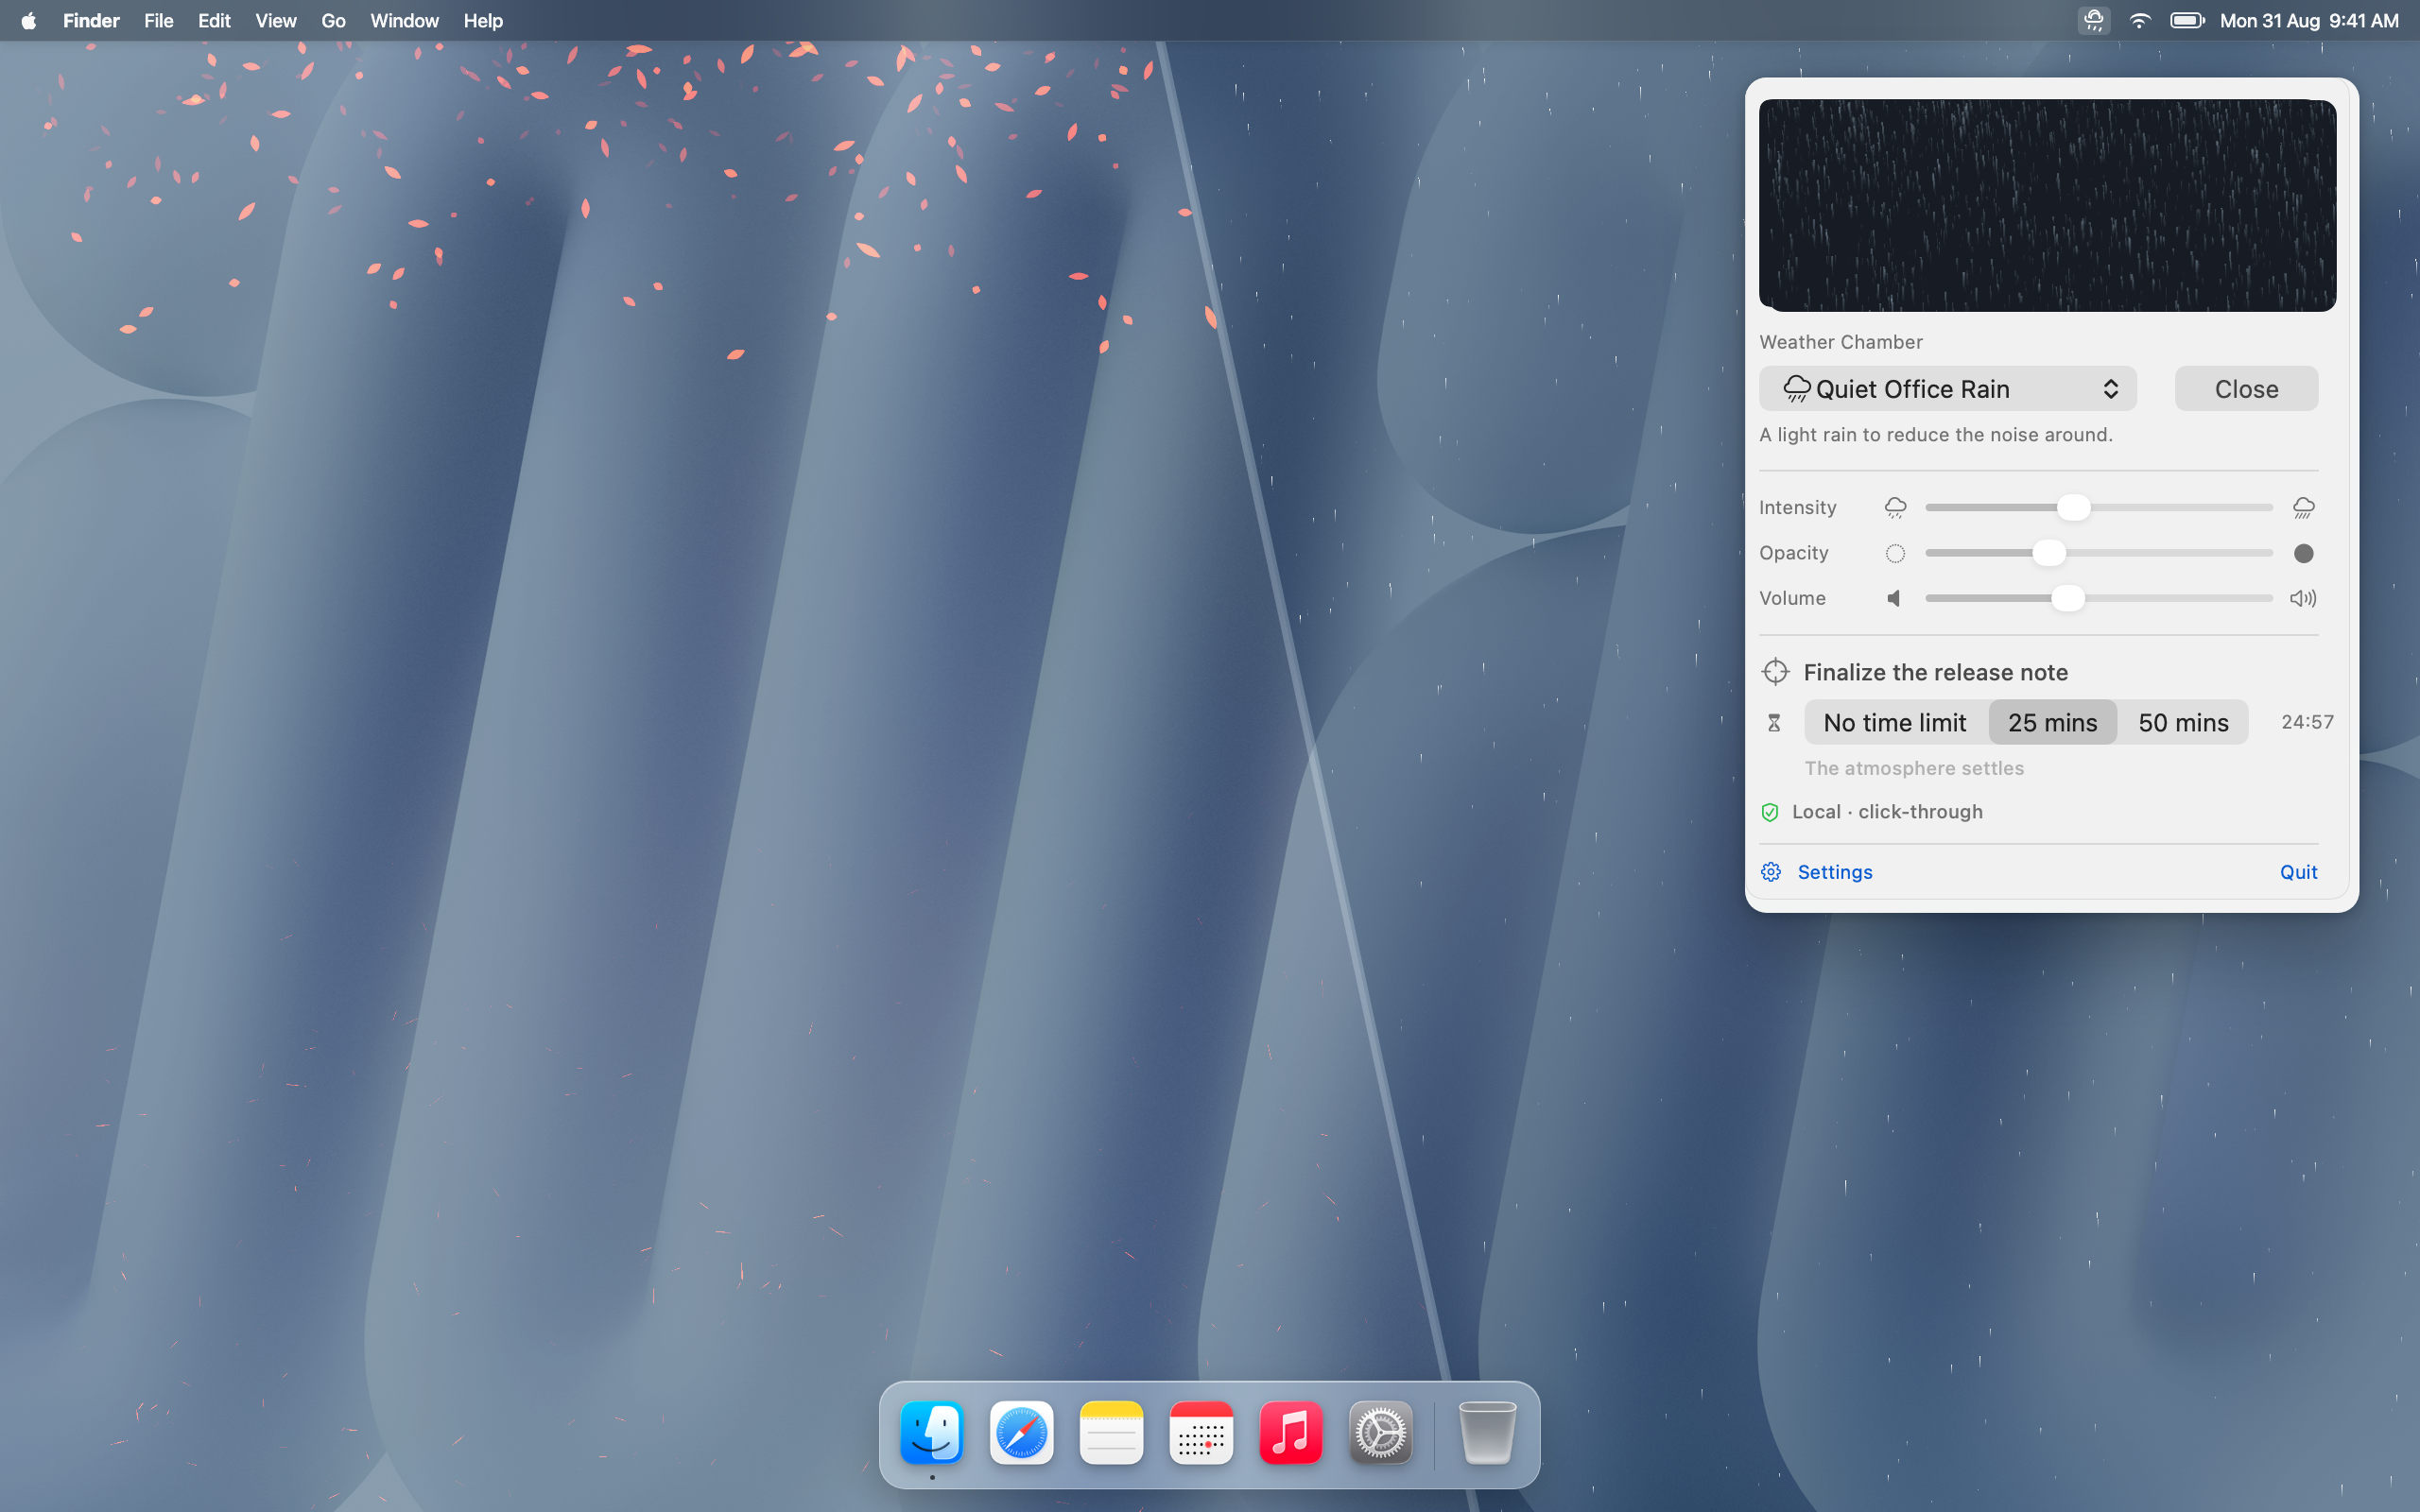Click the loud speaker icon beside Volume

coord(2303,598)
